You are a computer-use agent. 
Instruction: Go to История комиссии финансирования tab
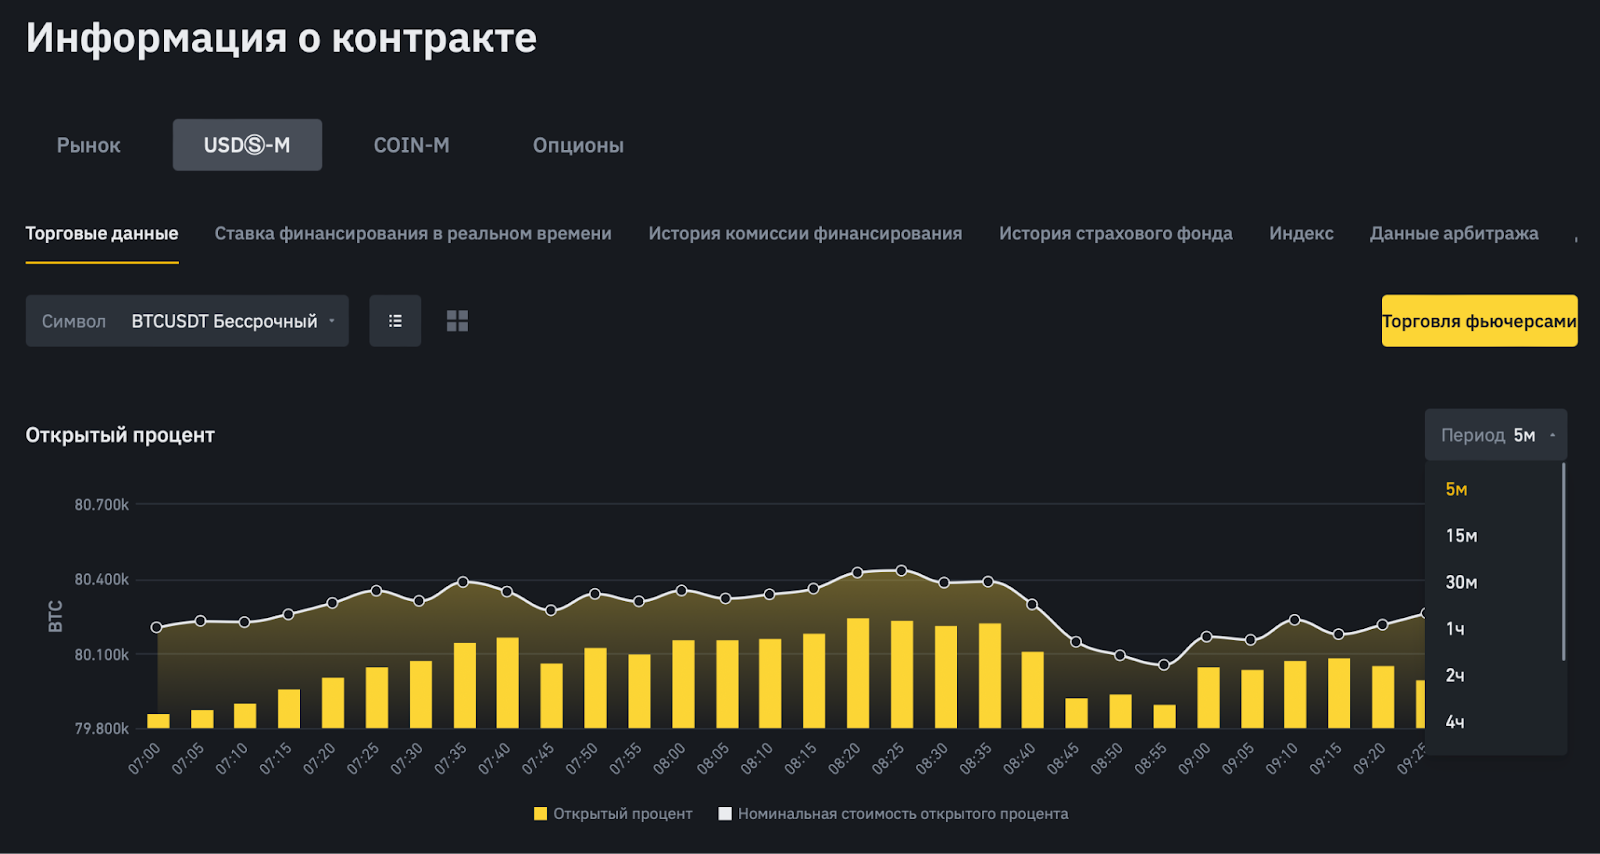click(x=805, y=233)
